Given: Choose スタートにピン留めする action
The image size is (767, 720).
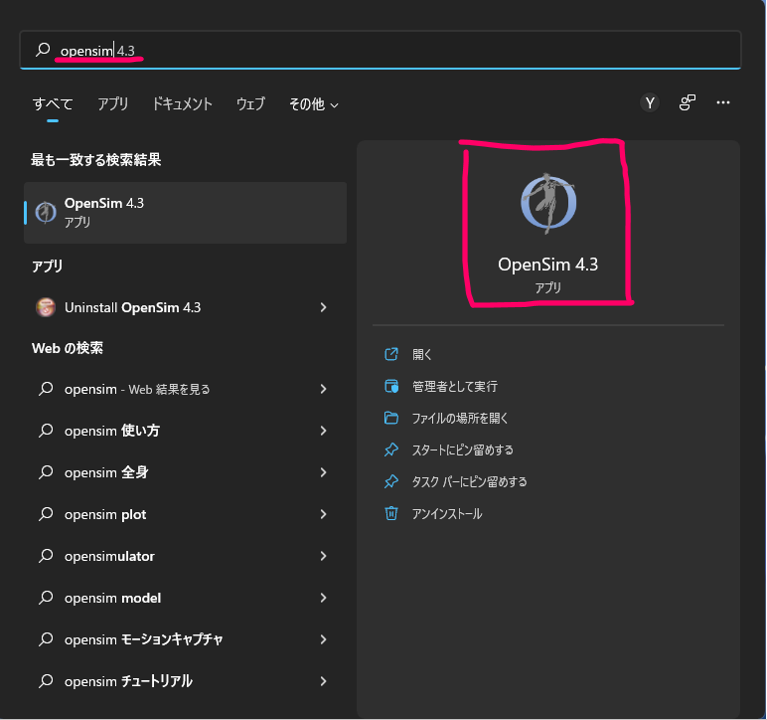Looking at the screenshot, I should [x=463, y=450].
